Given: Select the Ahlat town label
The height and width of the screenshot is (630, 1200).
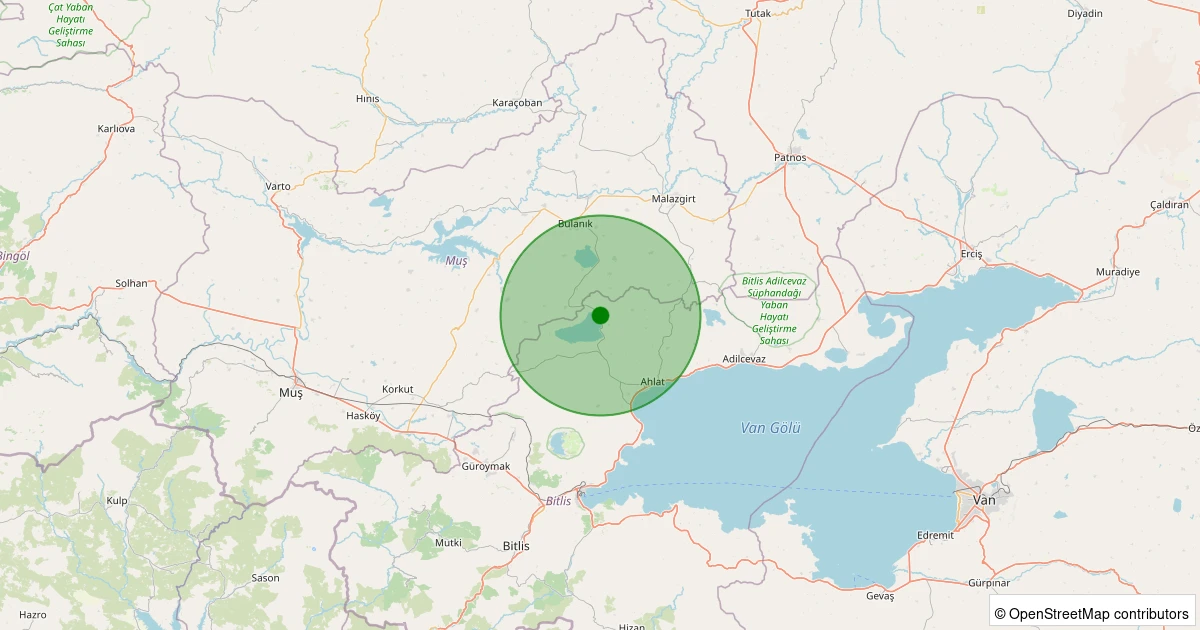Looking at the screenshot, I should pos(652,382).
